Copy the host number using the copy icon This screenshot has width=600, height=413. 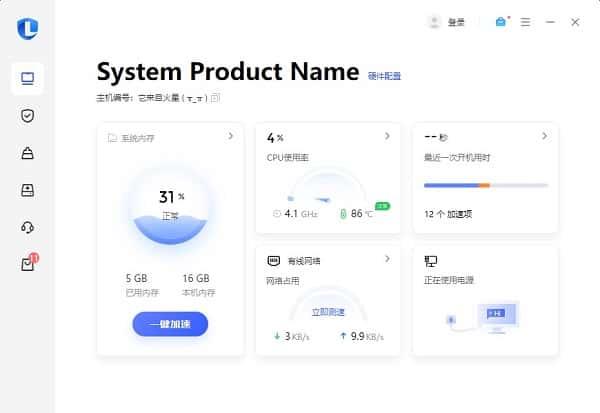[215, 97]
